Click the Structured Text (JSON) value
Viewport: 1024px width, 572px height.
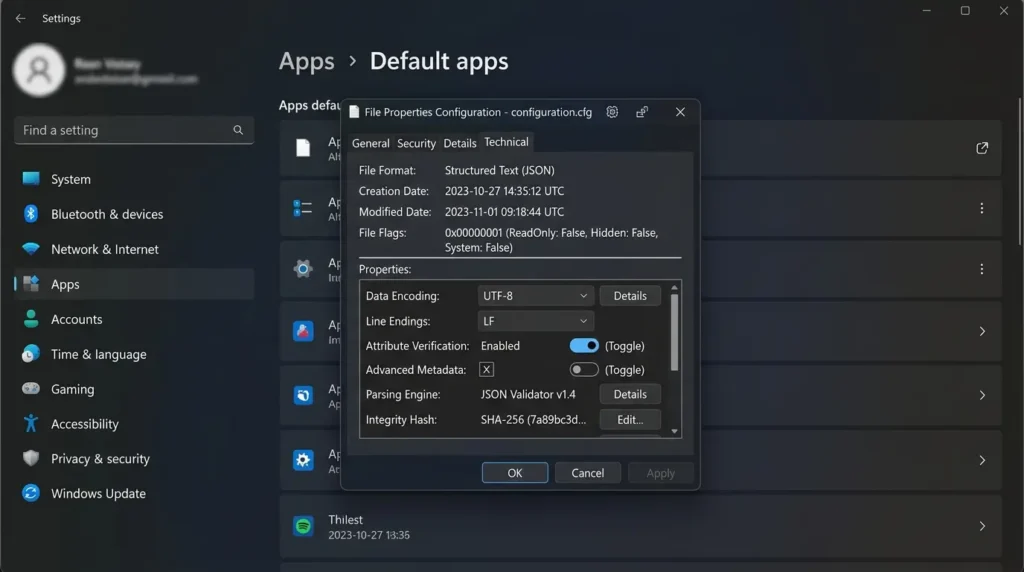500,170
